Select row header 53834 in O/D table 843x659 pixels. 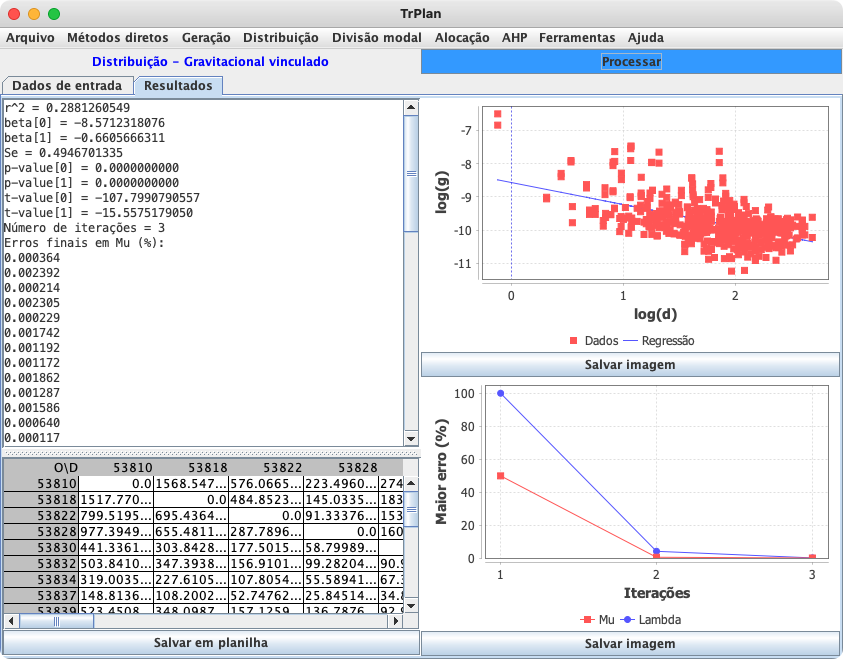click(41, 580)
